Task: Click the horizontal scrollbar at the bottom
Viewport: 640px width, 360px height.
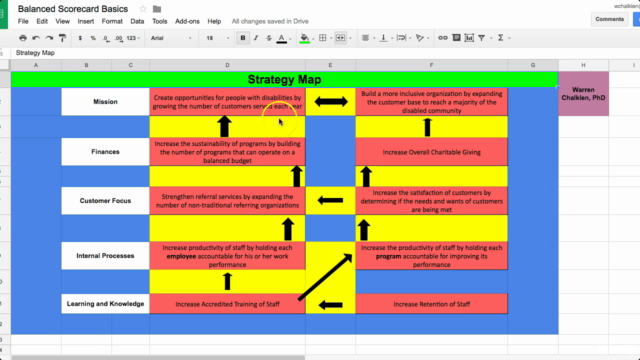Action: coord(158,358)
